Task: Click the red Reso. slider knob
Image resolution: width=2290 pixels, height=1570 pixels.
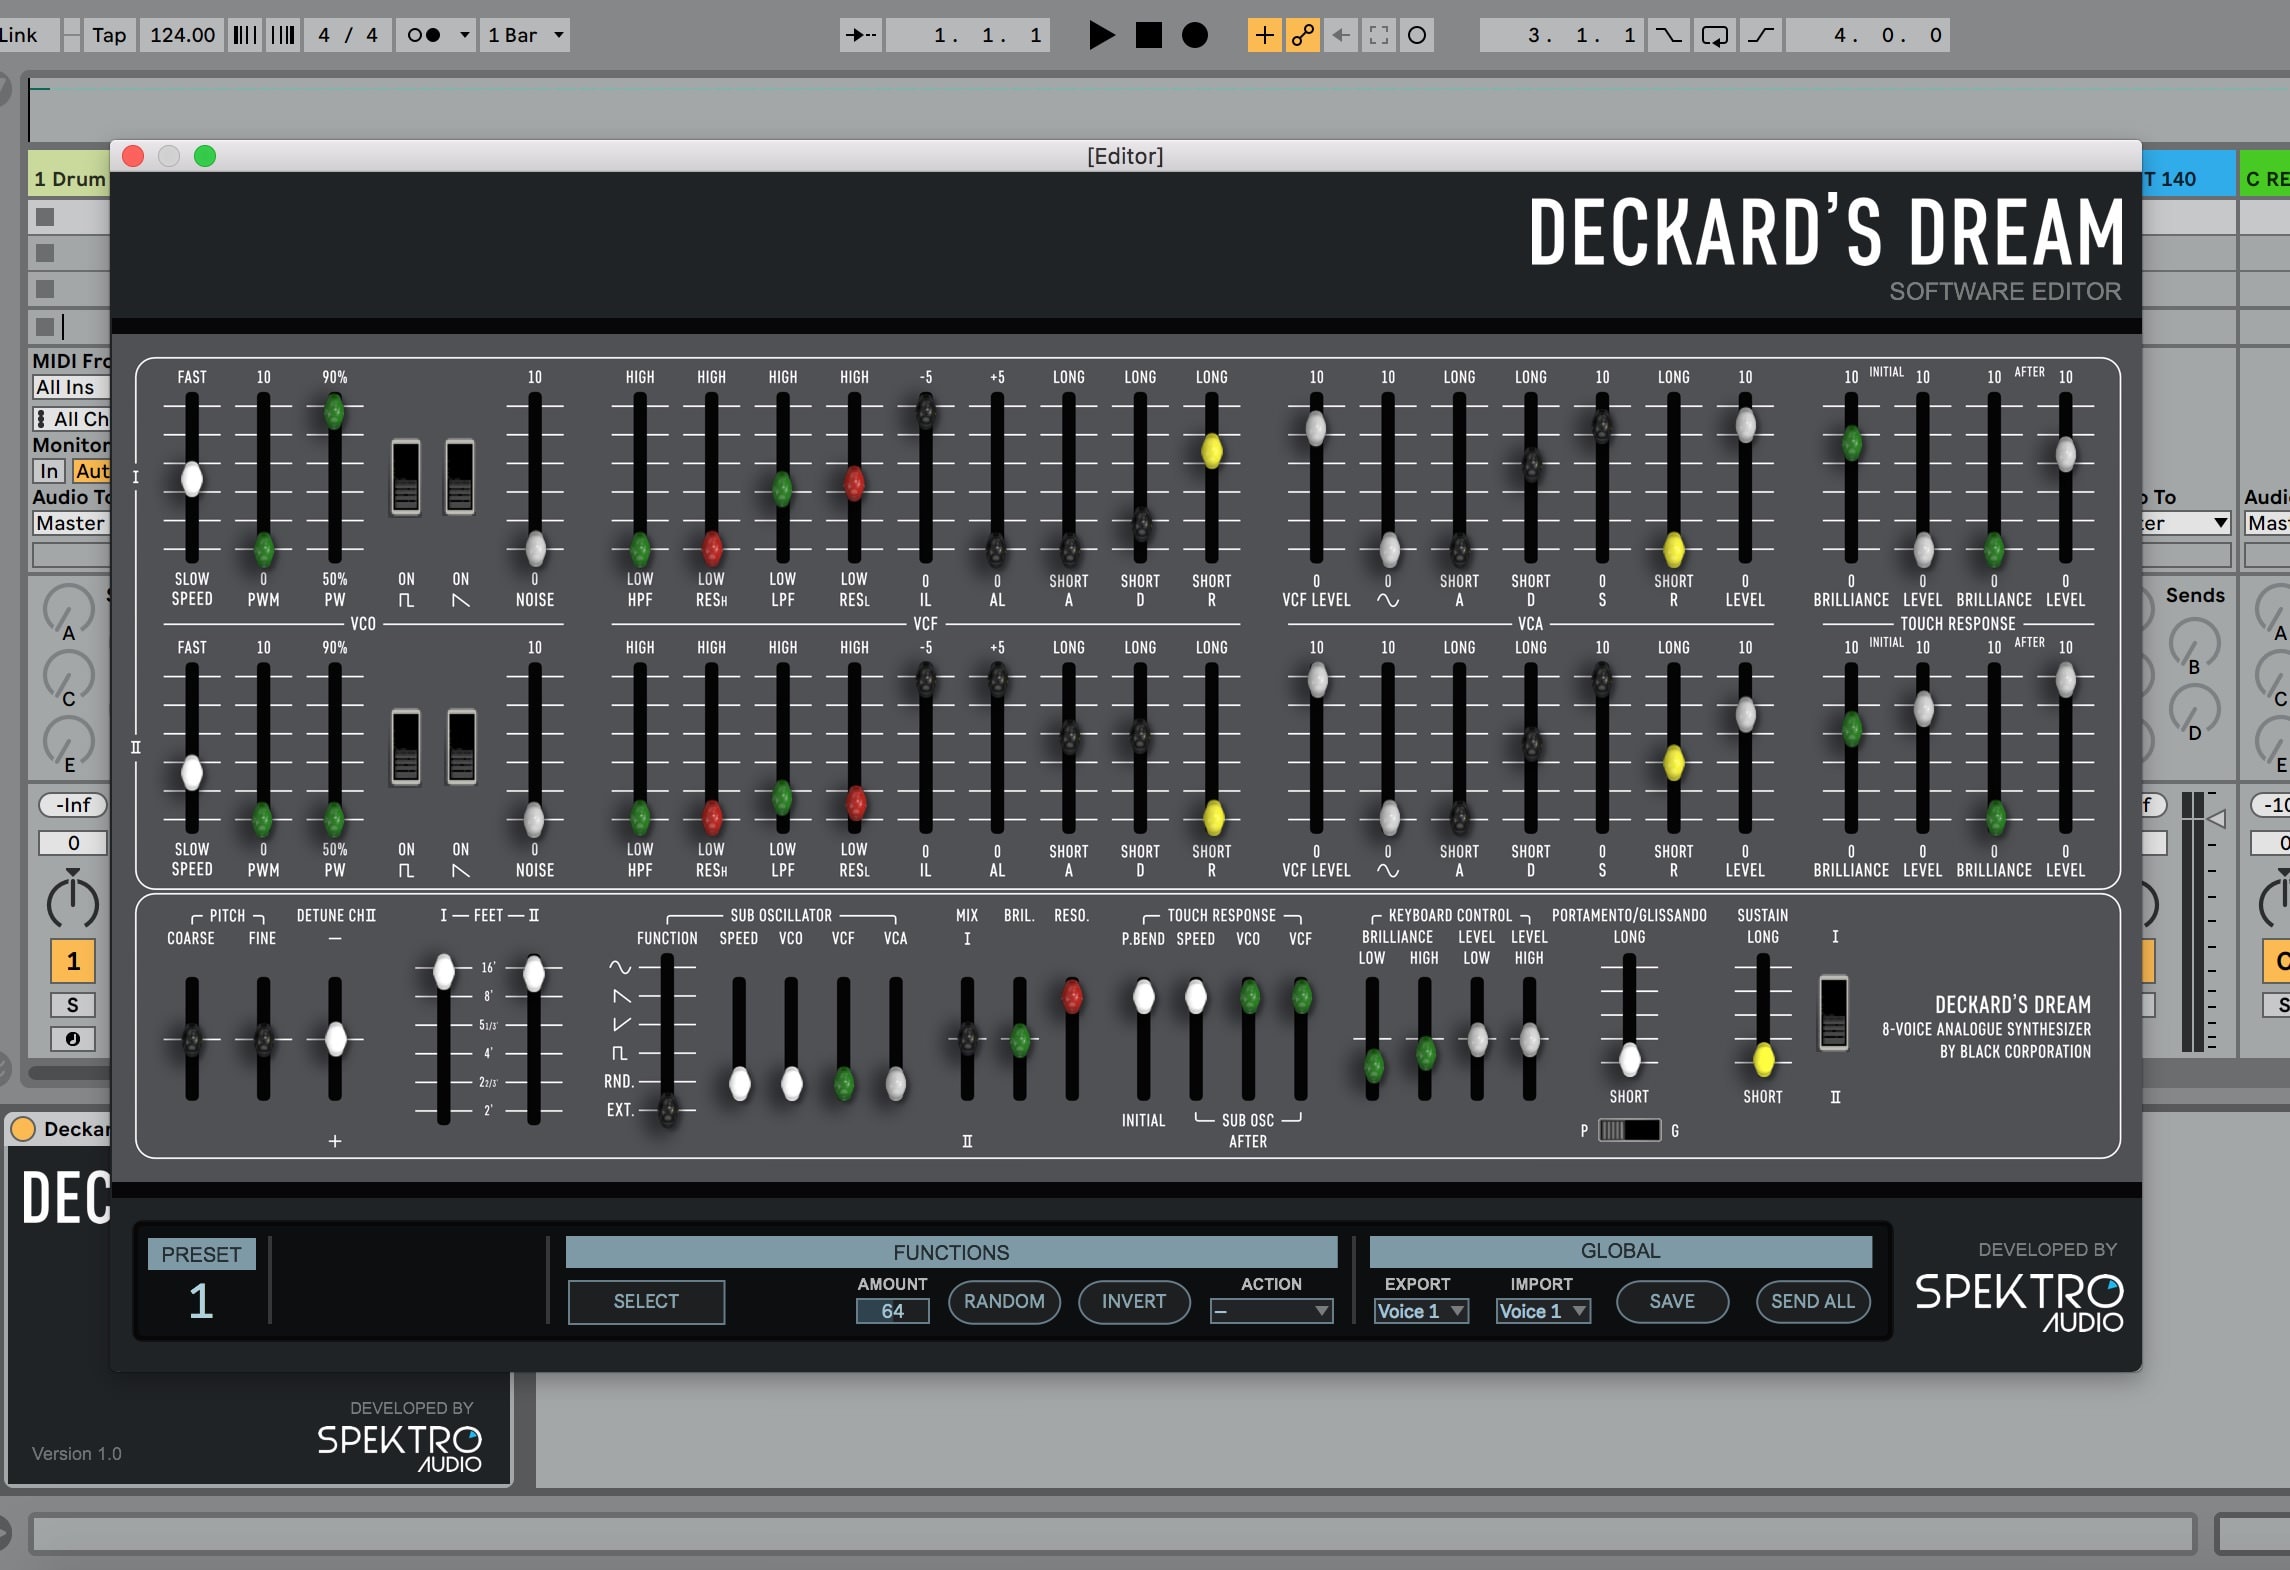Action: tap(1071, 996)
